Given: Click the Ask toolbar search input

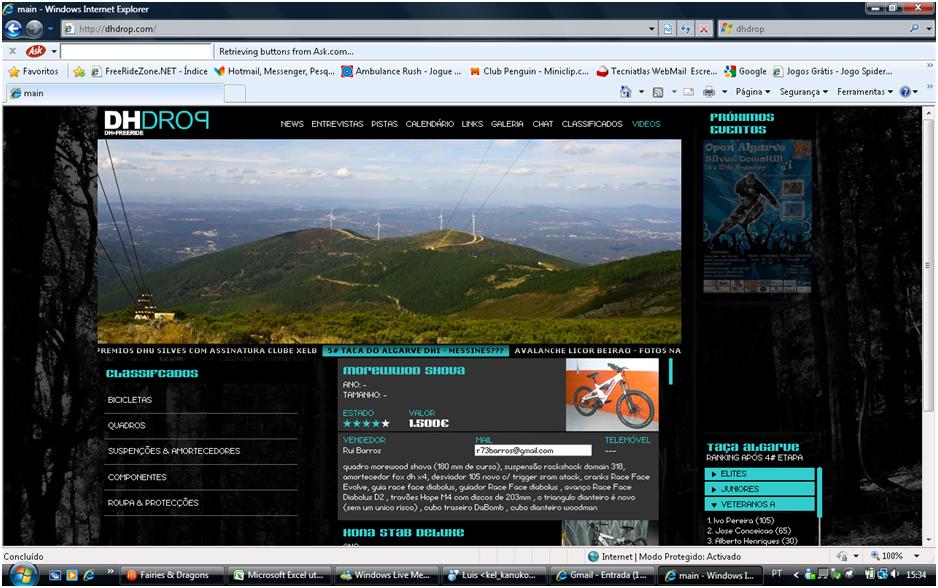Looking at the screenshot, I should pyautogui.click(x=136, y=51).
